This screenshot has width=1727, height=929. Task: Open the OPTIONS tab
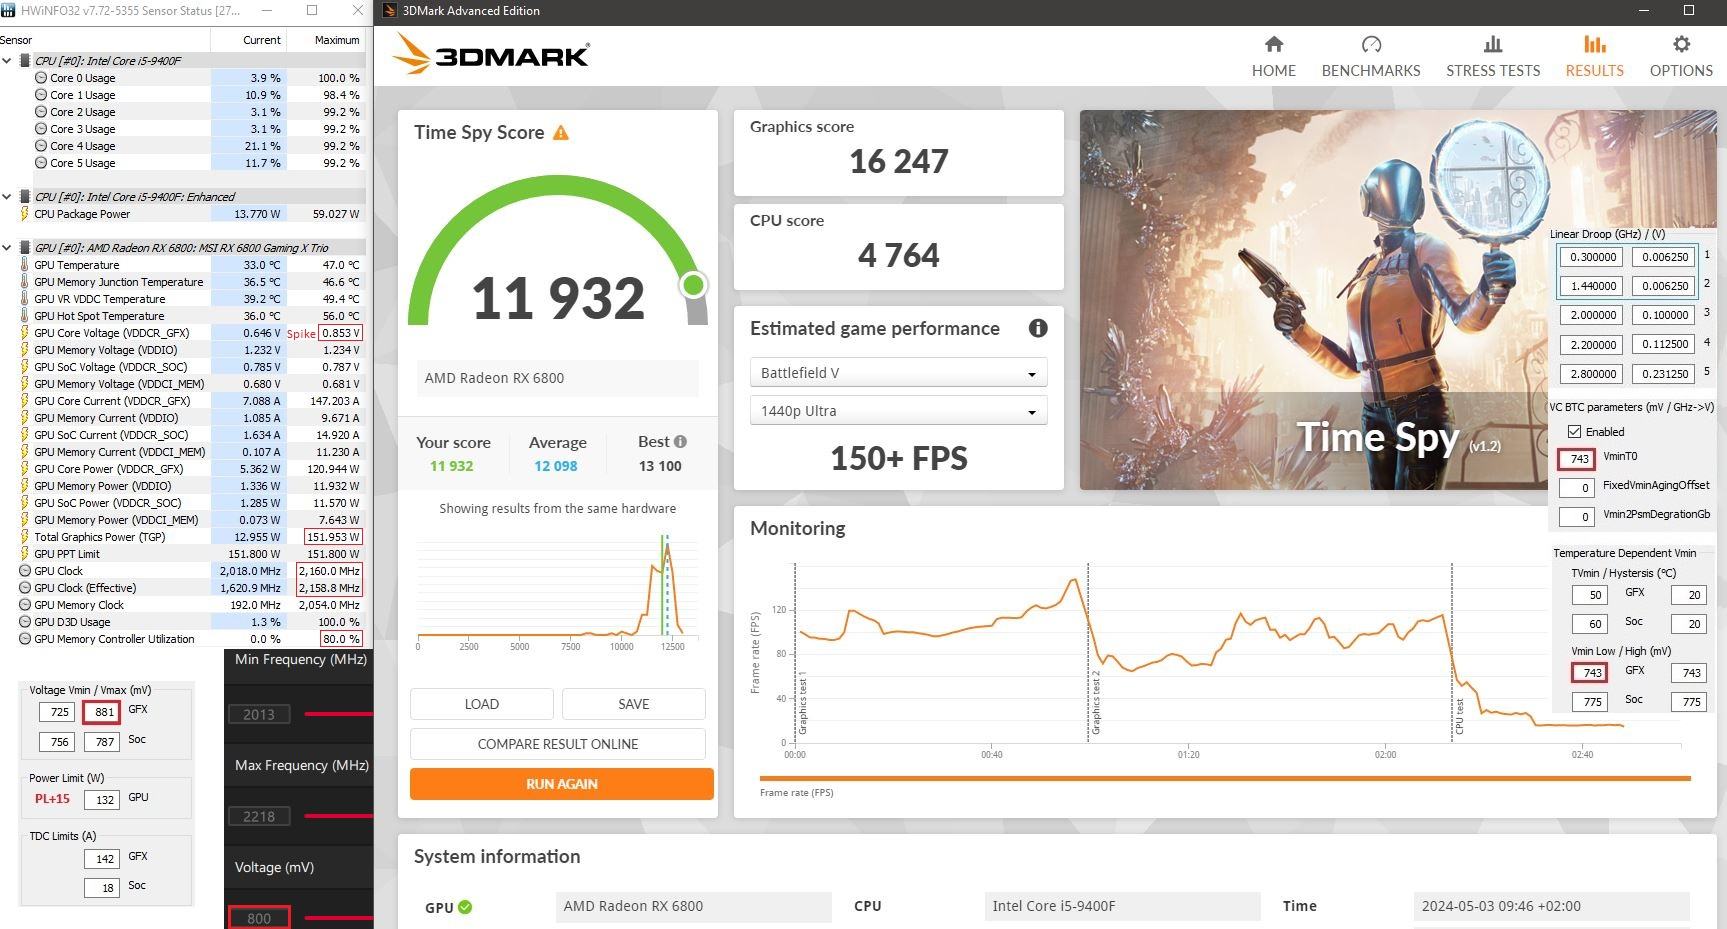click(x=1681, y=56)
